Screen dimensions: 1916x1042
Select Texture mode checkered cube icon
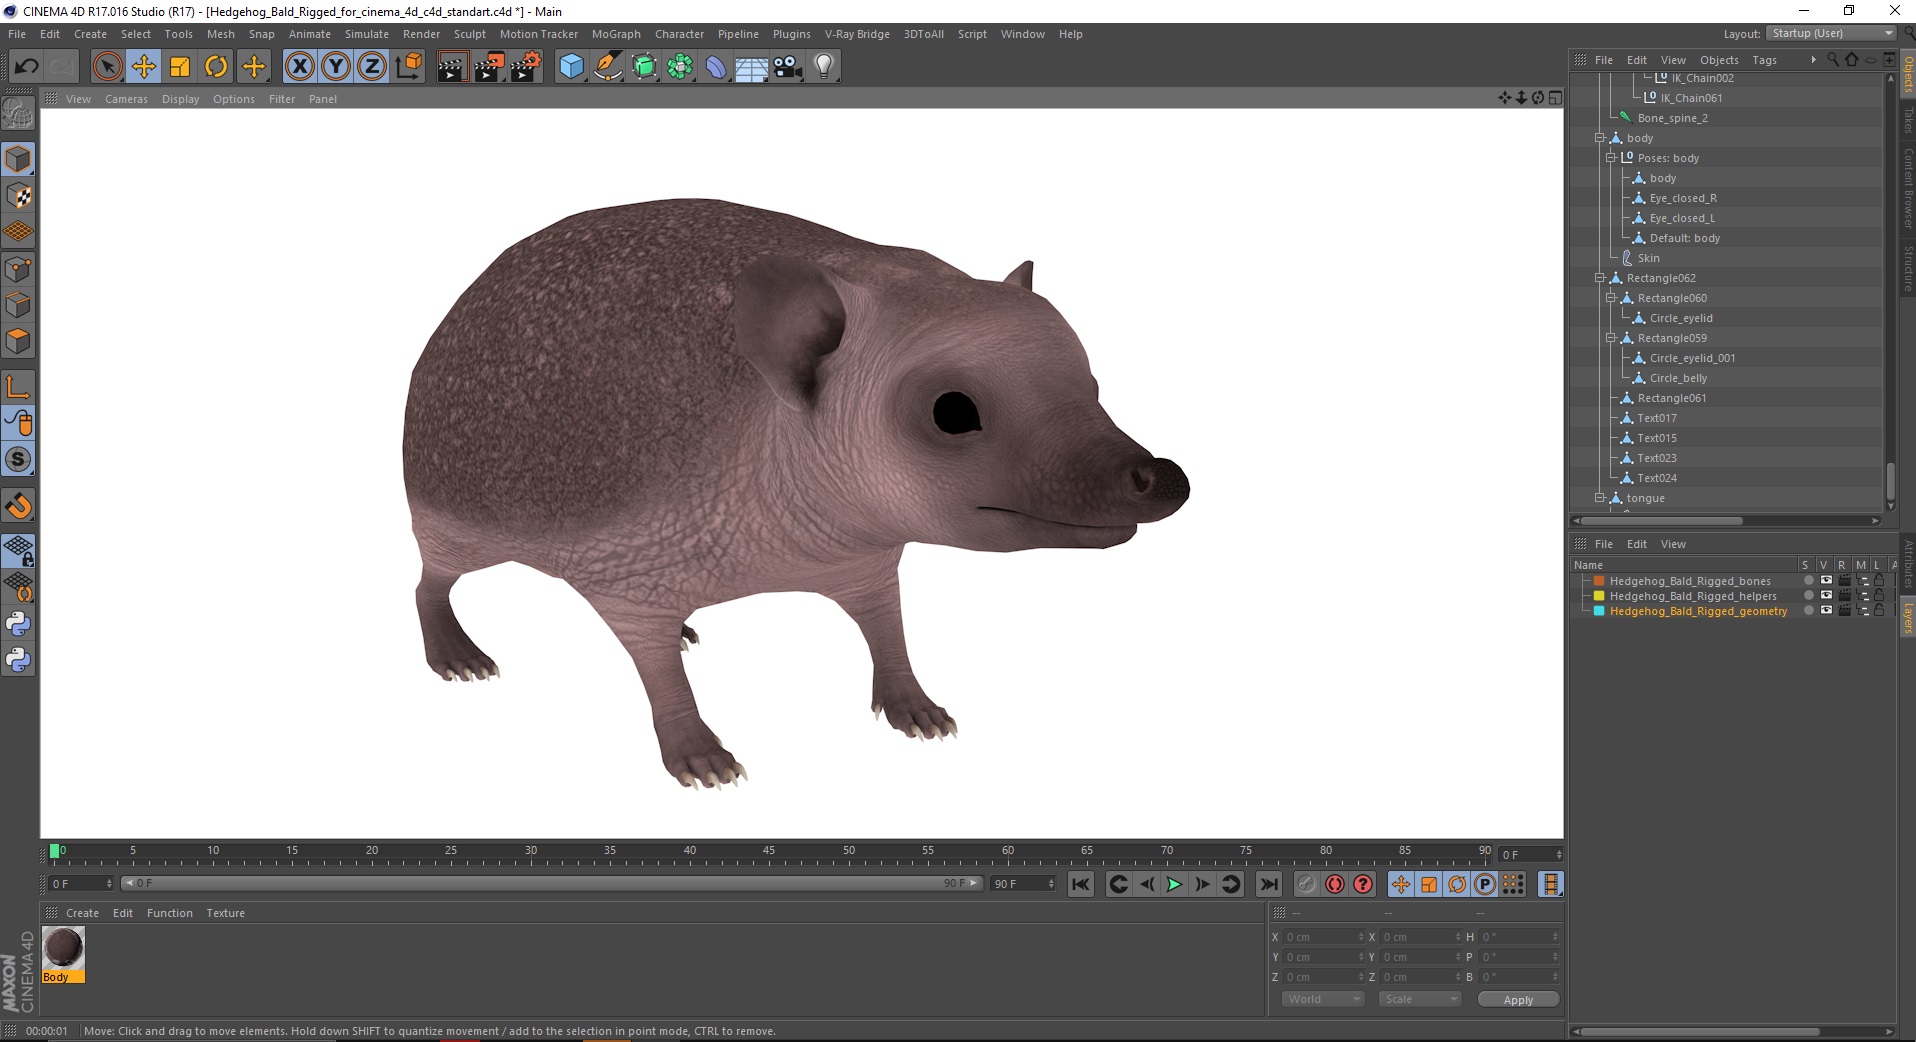click(18, 196)
